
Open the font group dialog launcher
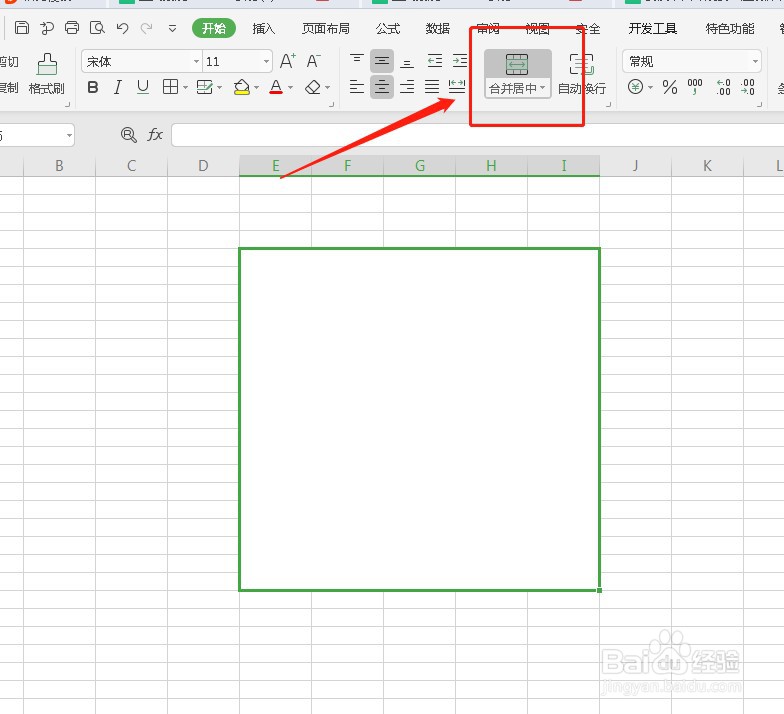coord(331,104)
